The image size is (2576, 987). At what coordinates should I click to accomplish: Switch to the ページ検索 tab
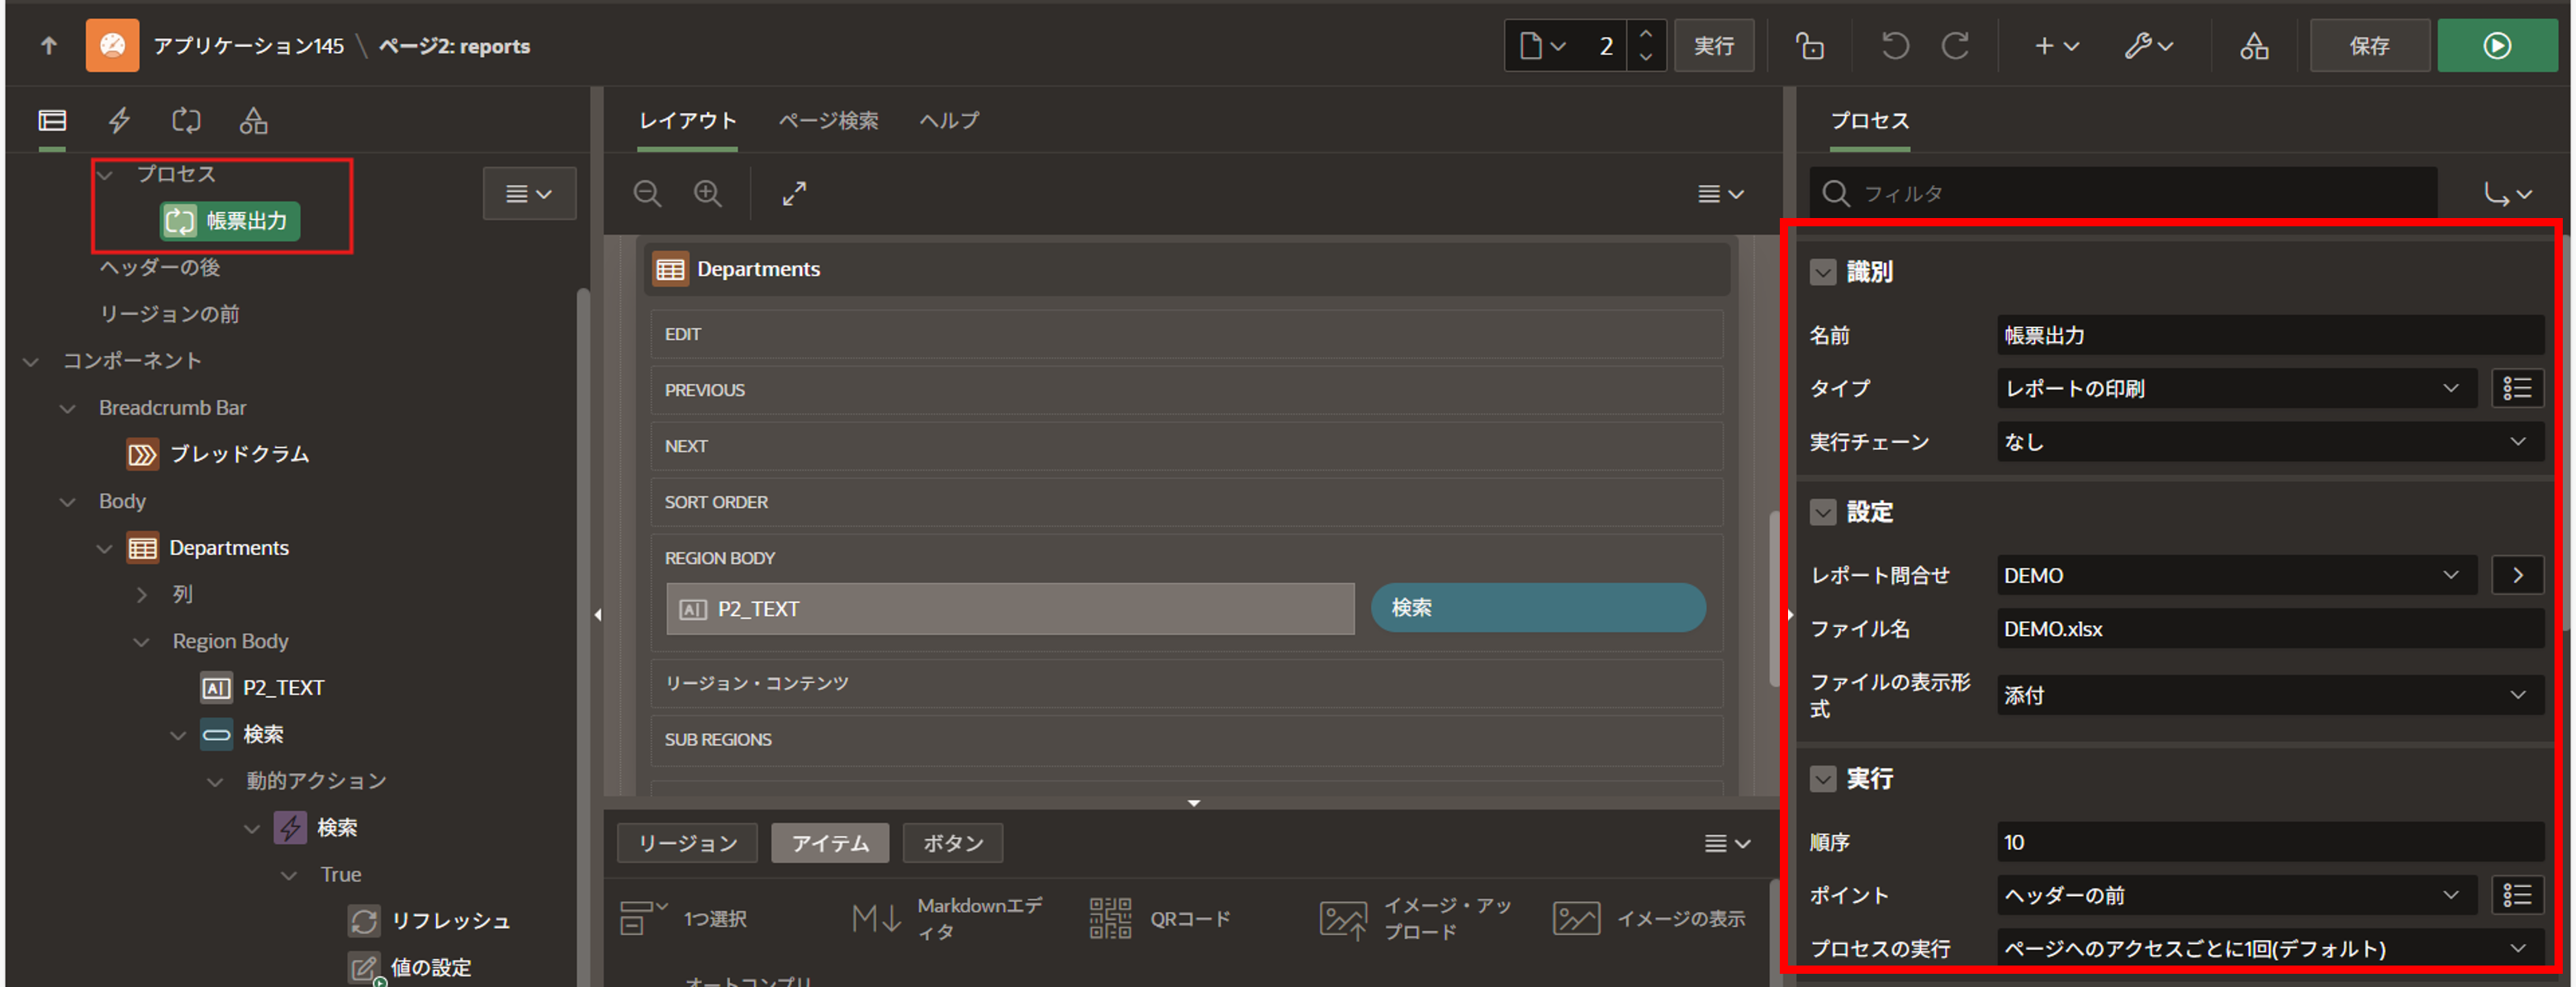[828, 121]
